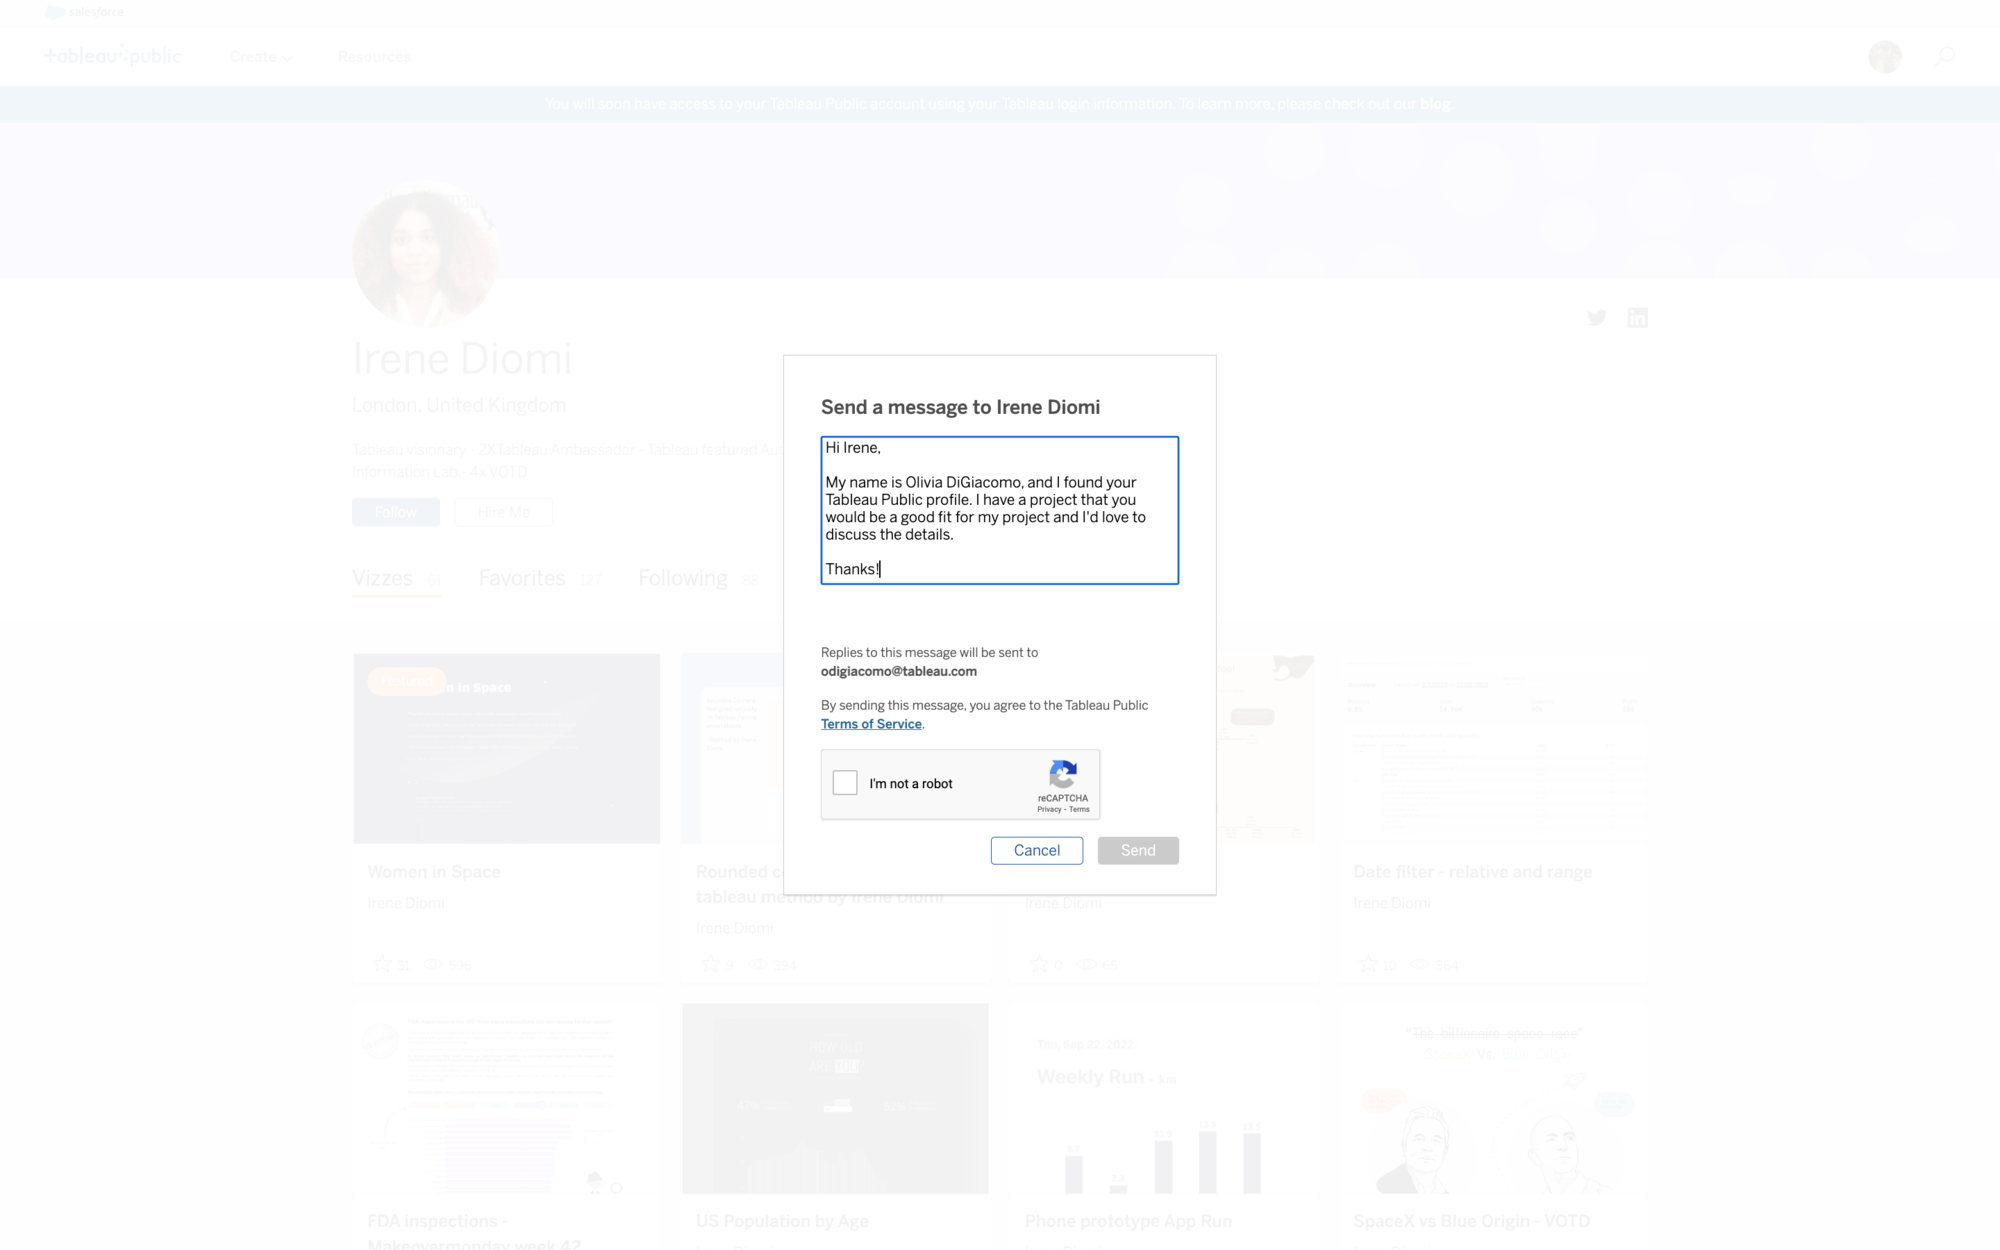
Task: Check the I'm not a robot checkbox
Action: click(x=845, y=783)
